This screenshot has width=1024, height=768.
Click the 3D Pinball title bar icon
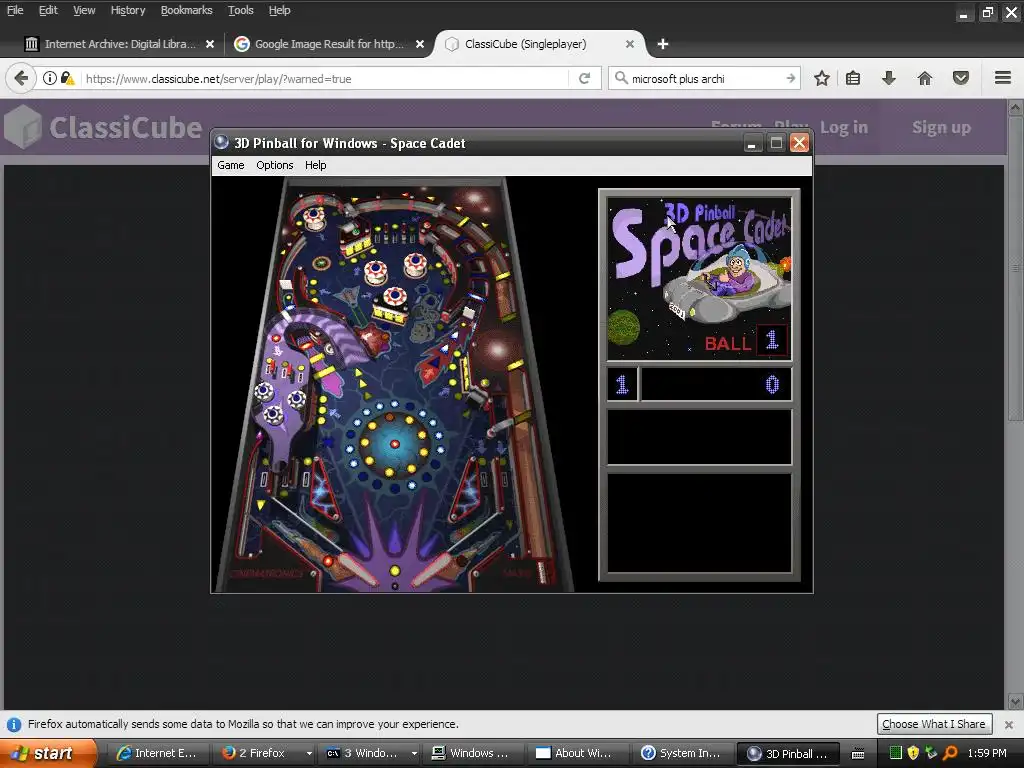pyautogui.click(x=222, y=142)
